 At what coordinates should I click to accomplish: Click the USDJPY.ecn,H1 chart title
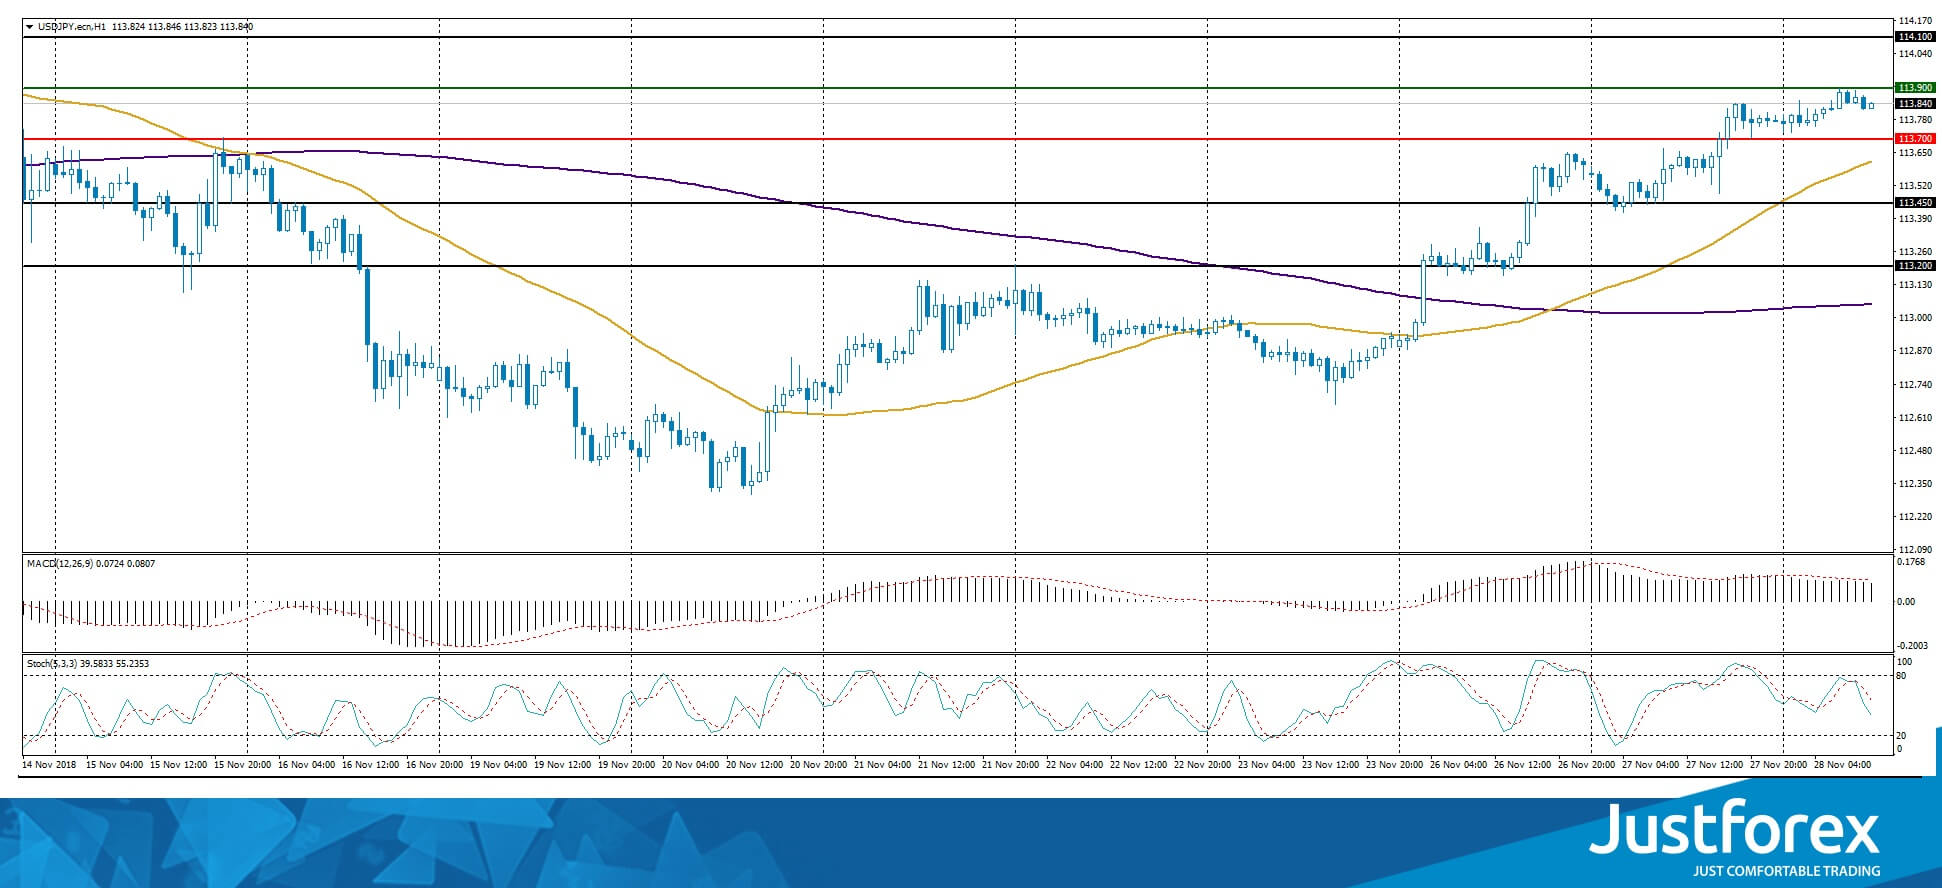(73, 27)
